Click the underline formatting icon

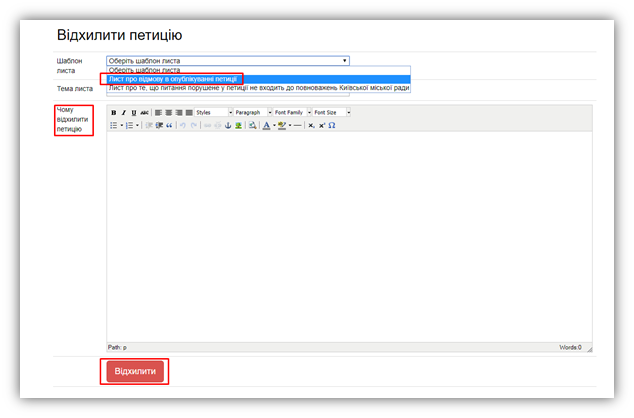(134, 112)
